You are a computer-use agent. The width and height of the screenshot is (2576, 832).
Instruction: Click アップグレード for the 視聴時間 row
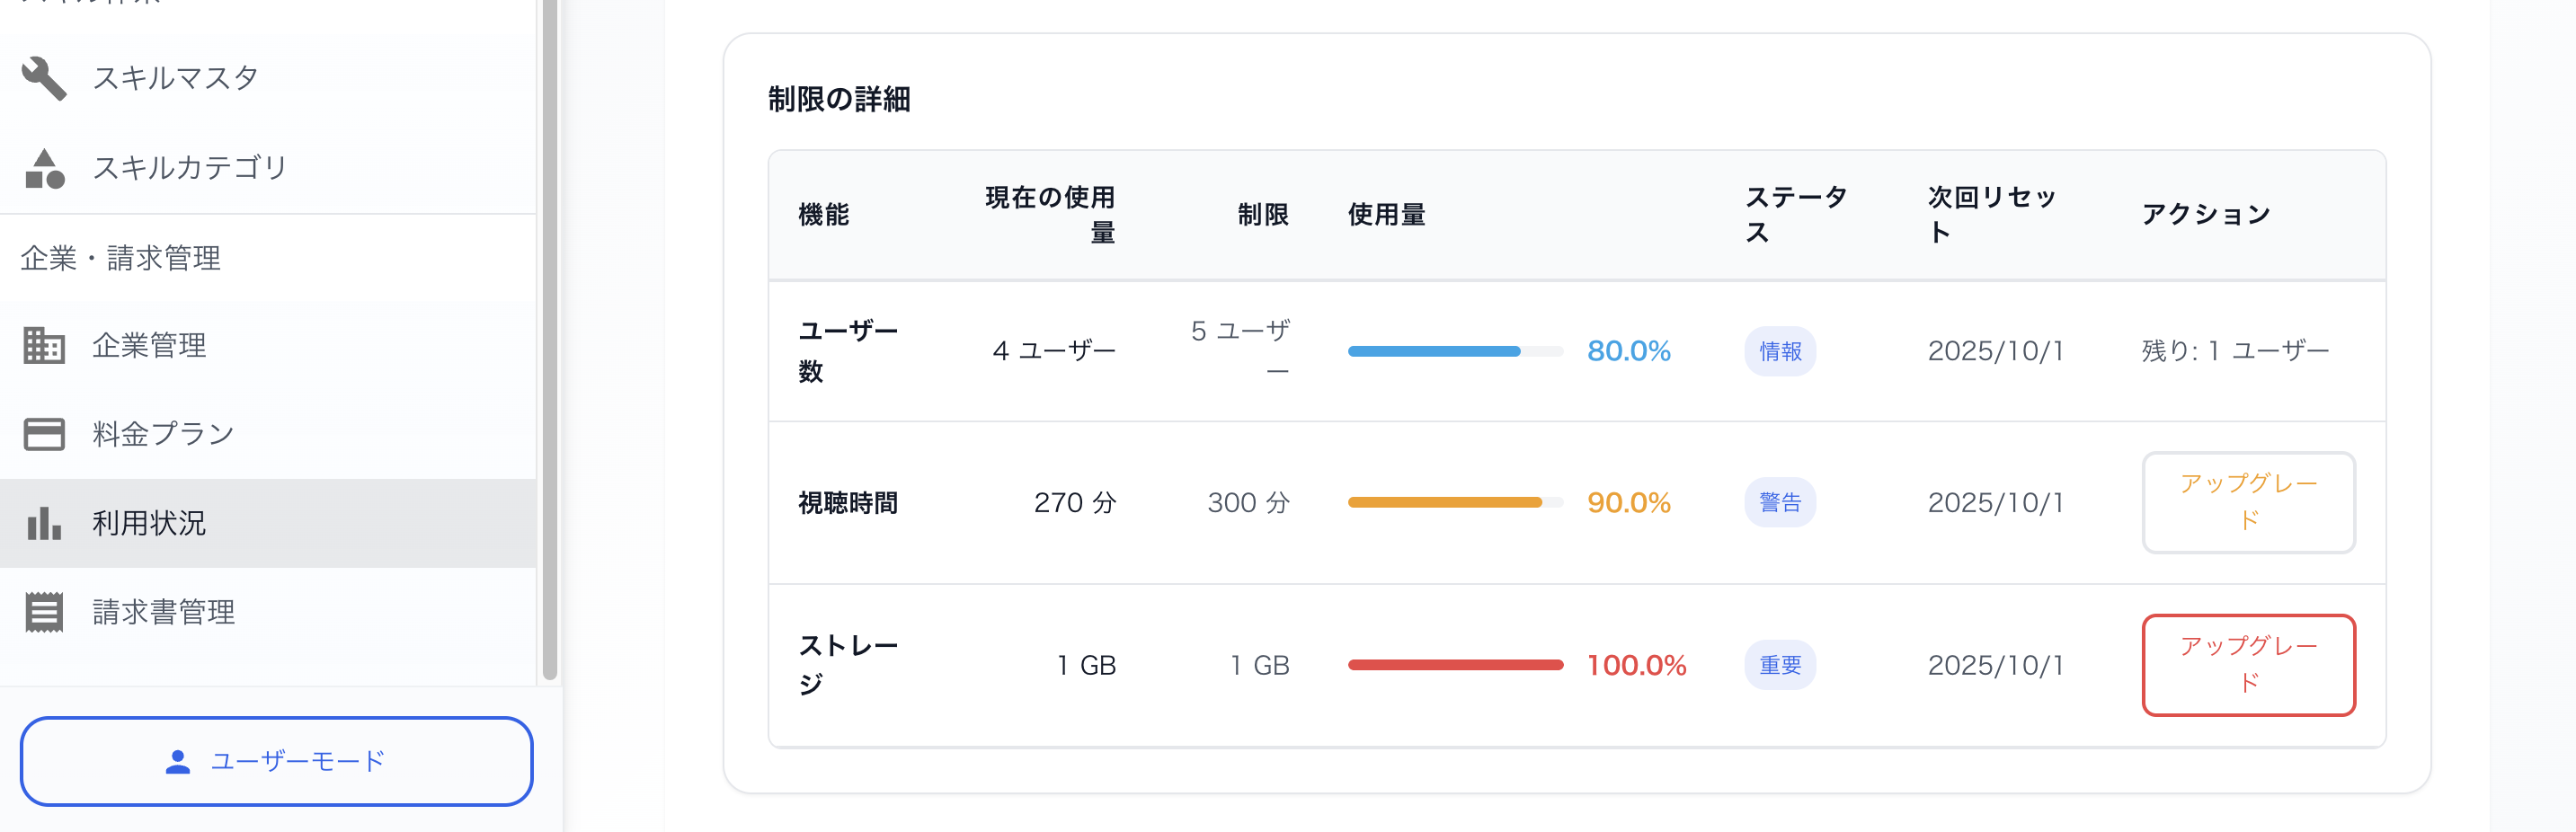coord(2248,503)
